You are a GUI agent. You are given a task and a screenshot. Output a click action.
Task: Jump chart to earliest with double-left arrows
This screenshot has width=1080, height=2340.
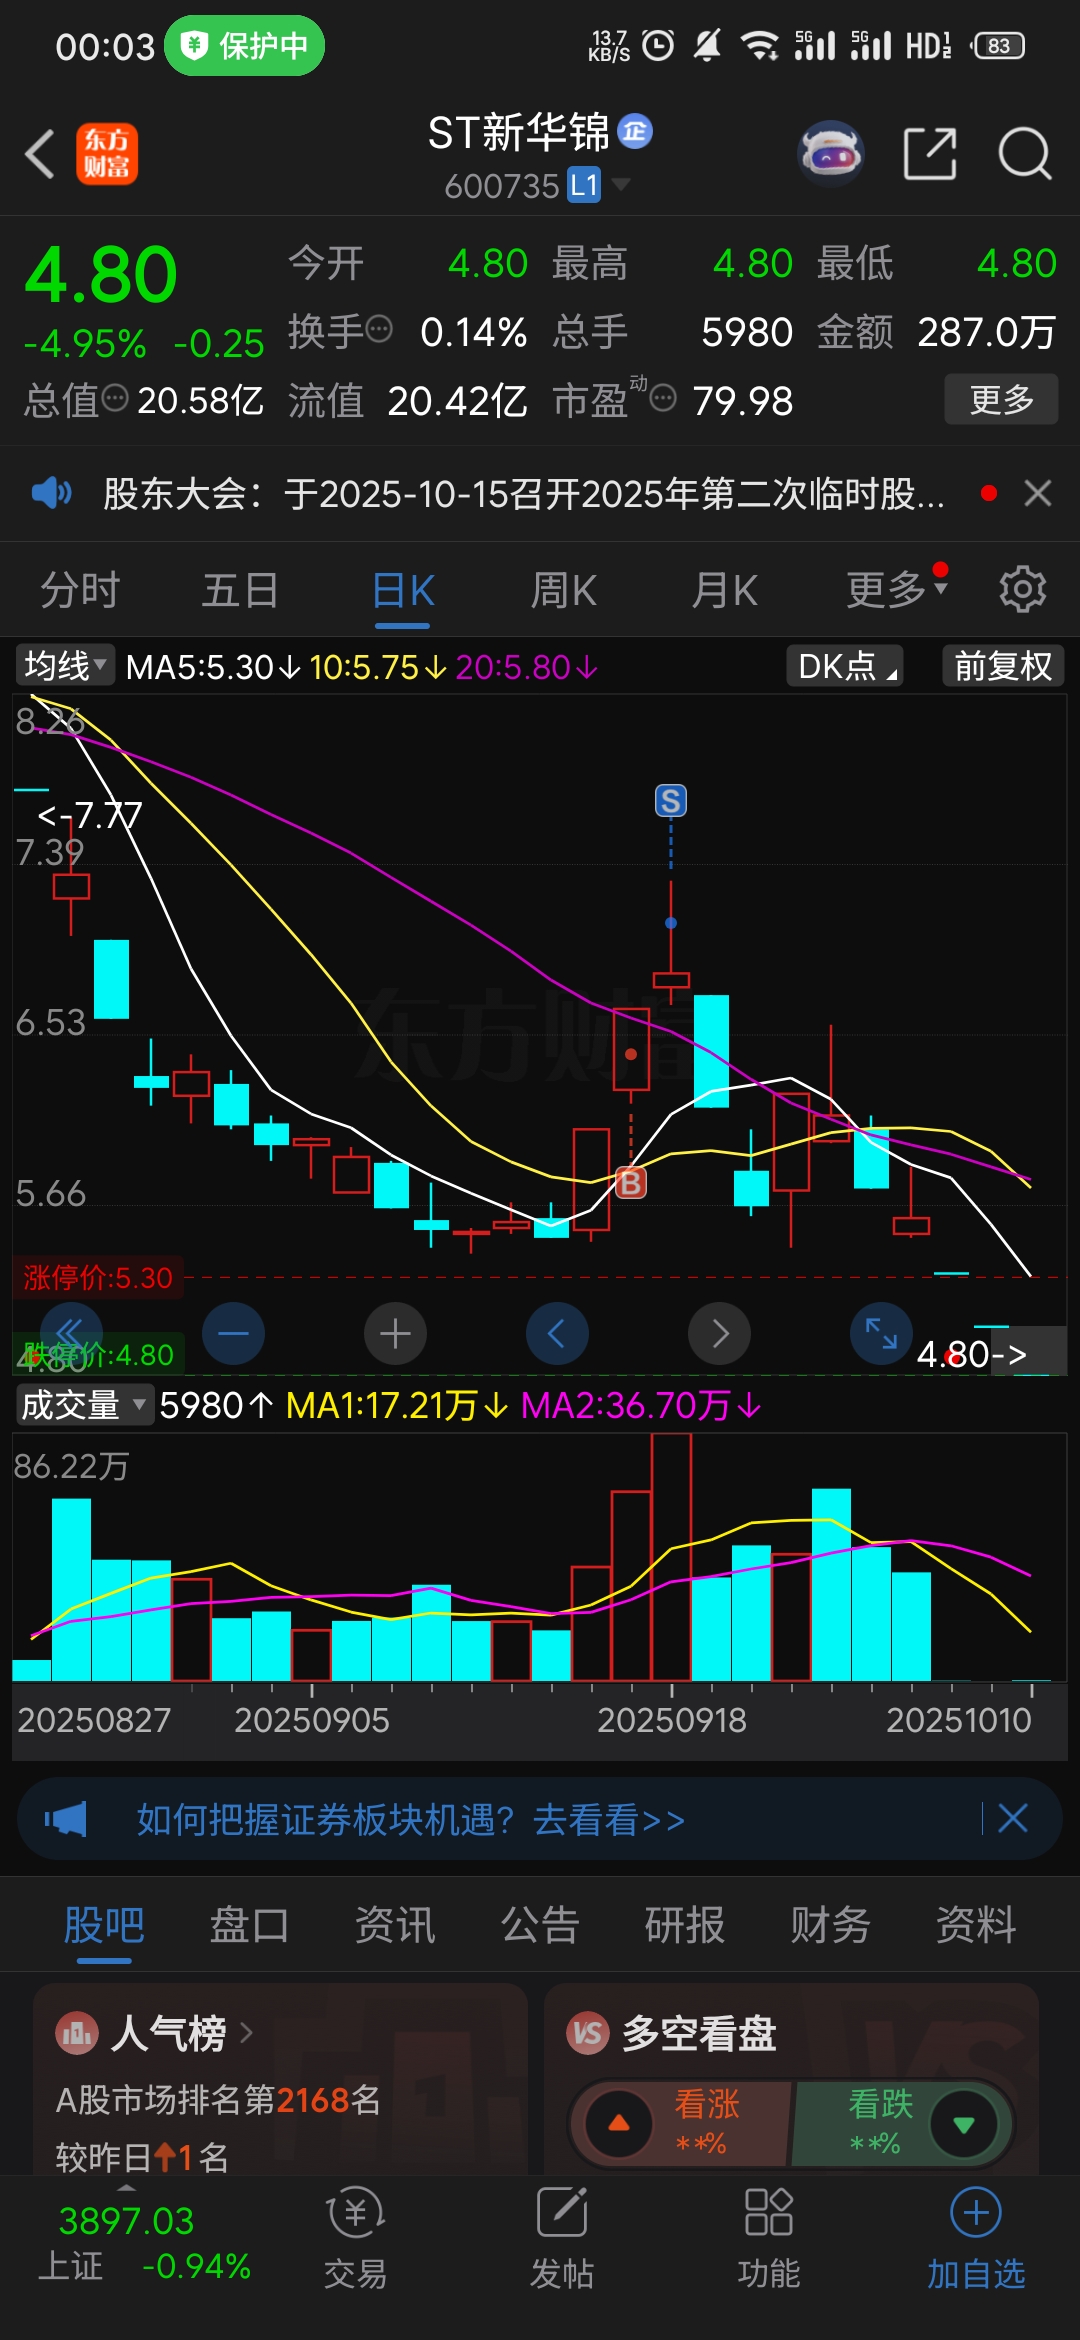coord(70,1333)
